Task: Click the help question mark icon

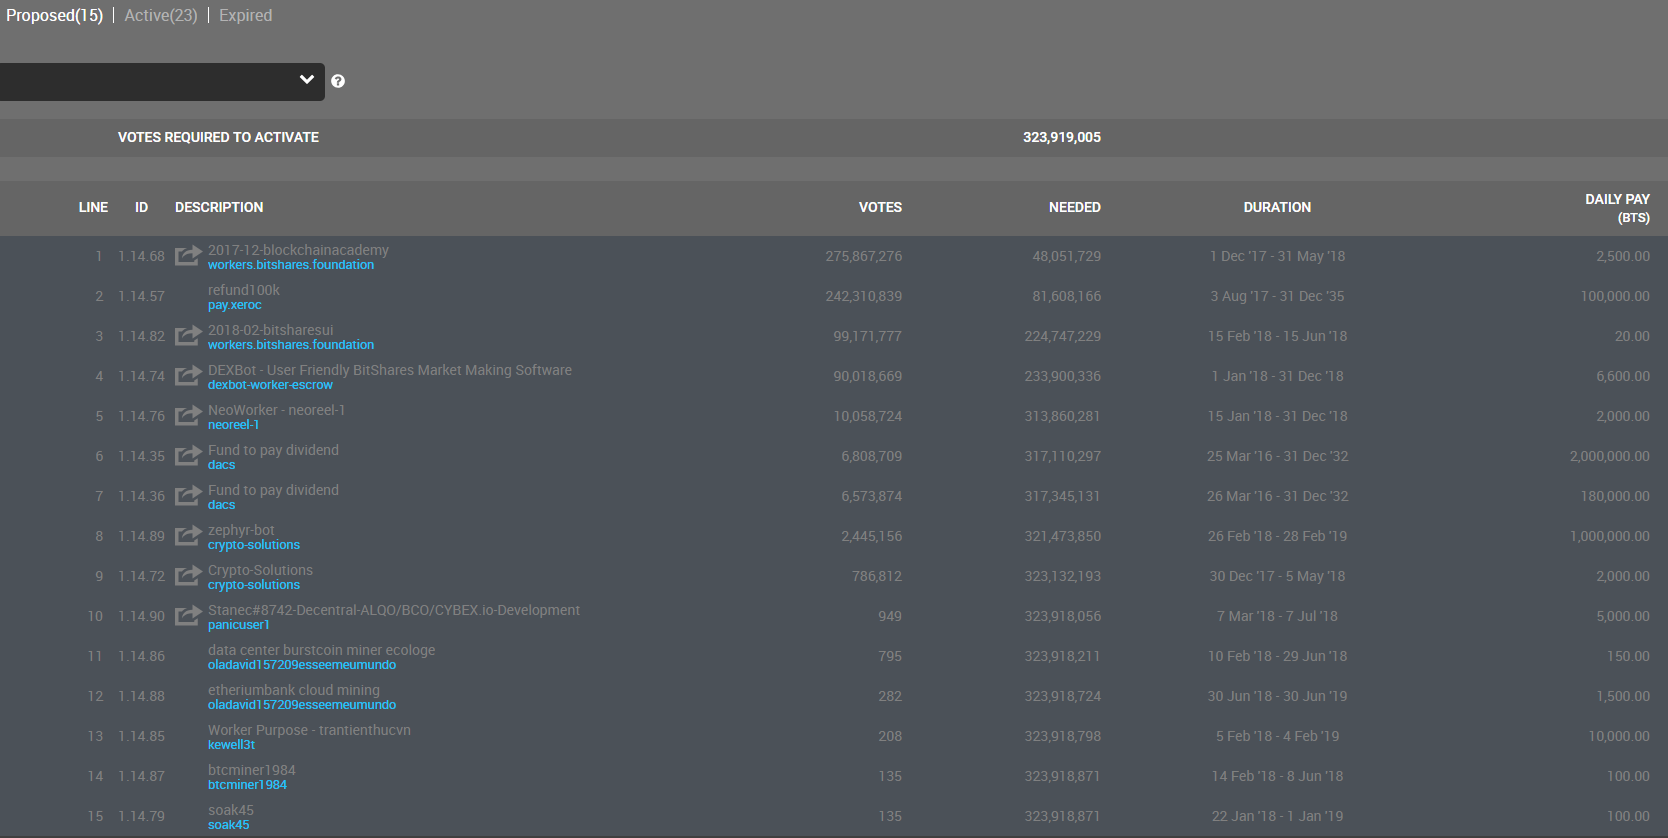Action: pos(338,81)
